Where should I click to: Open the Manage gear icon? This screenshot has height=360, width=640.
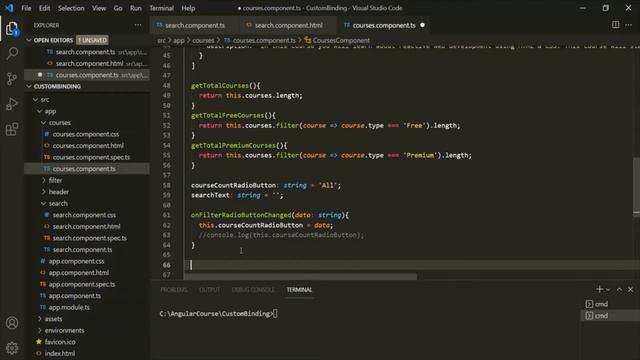(12, 348)
